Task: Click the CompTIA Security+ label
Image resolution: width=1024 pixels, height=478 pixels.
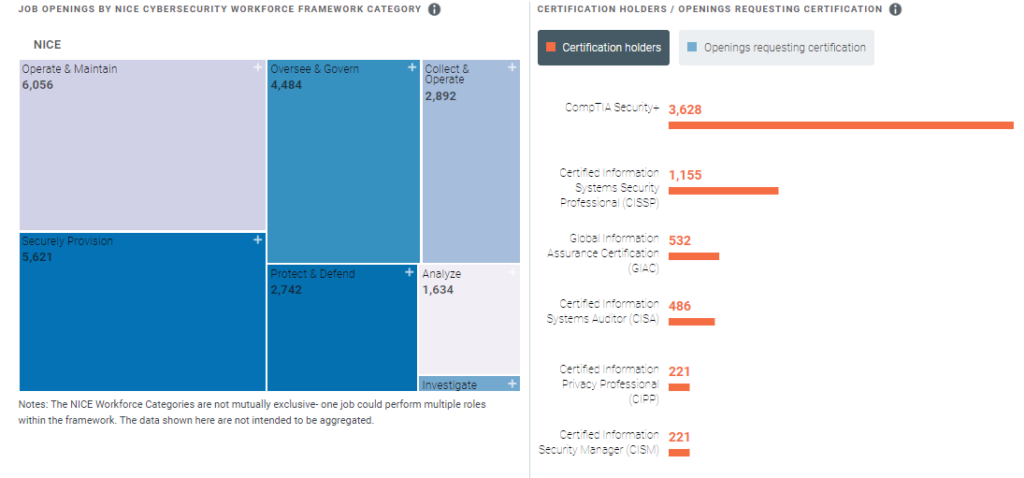Action: (613, 108)
